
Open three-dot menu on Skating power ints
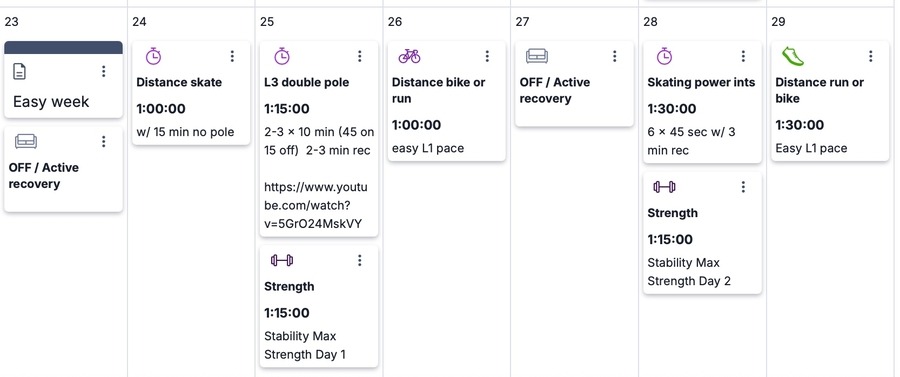(743, 56)
